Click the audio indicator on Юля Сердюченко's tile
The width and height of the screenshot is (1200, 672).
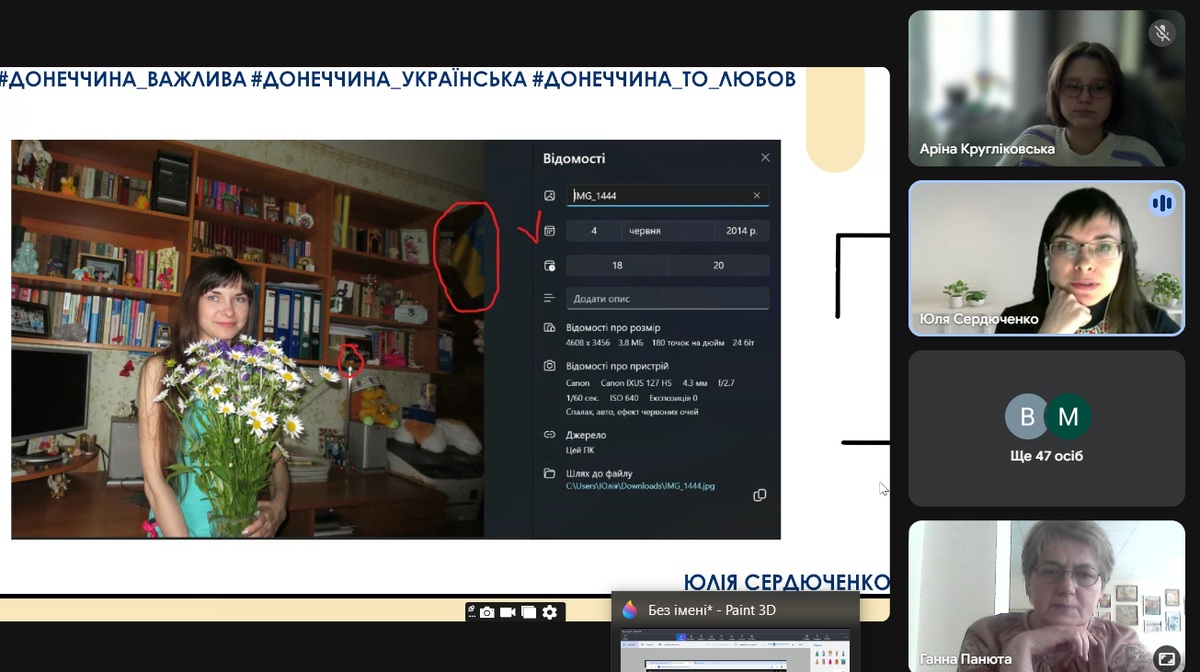pos(1161,204)
